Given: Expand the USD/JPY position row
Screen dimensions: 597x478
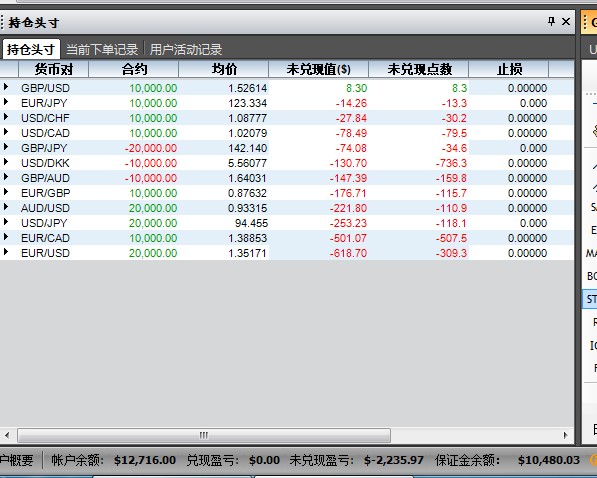Looking at the screenshot, I should tap(6, 222).
